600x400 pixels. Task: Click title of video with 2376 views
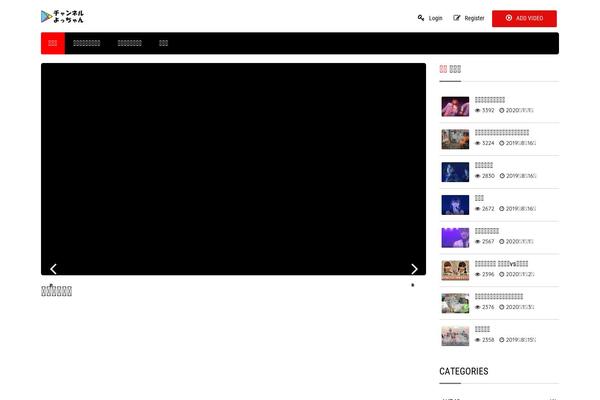pos(499,297)
